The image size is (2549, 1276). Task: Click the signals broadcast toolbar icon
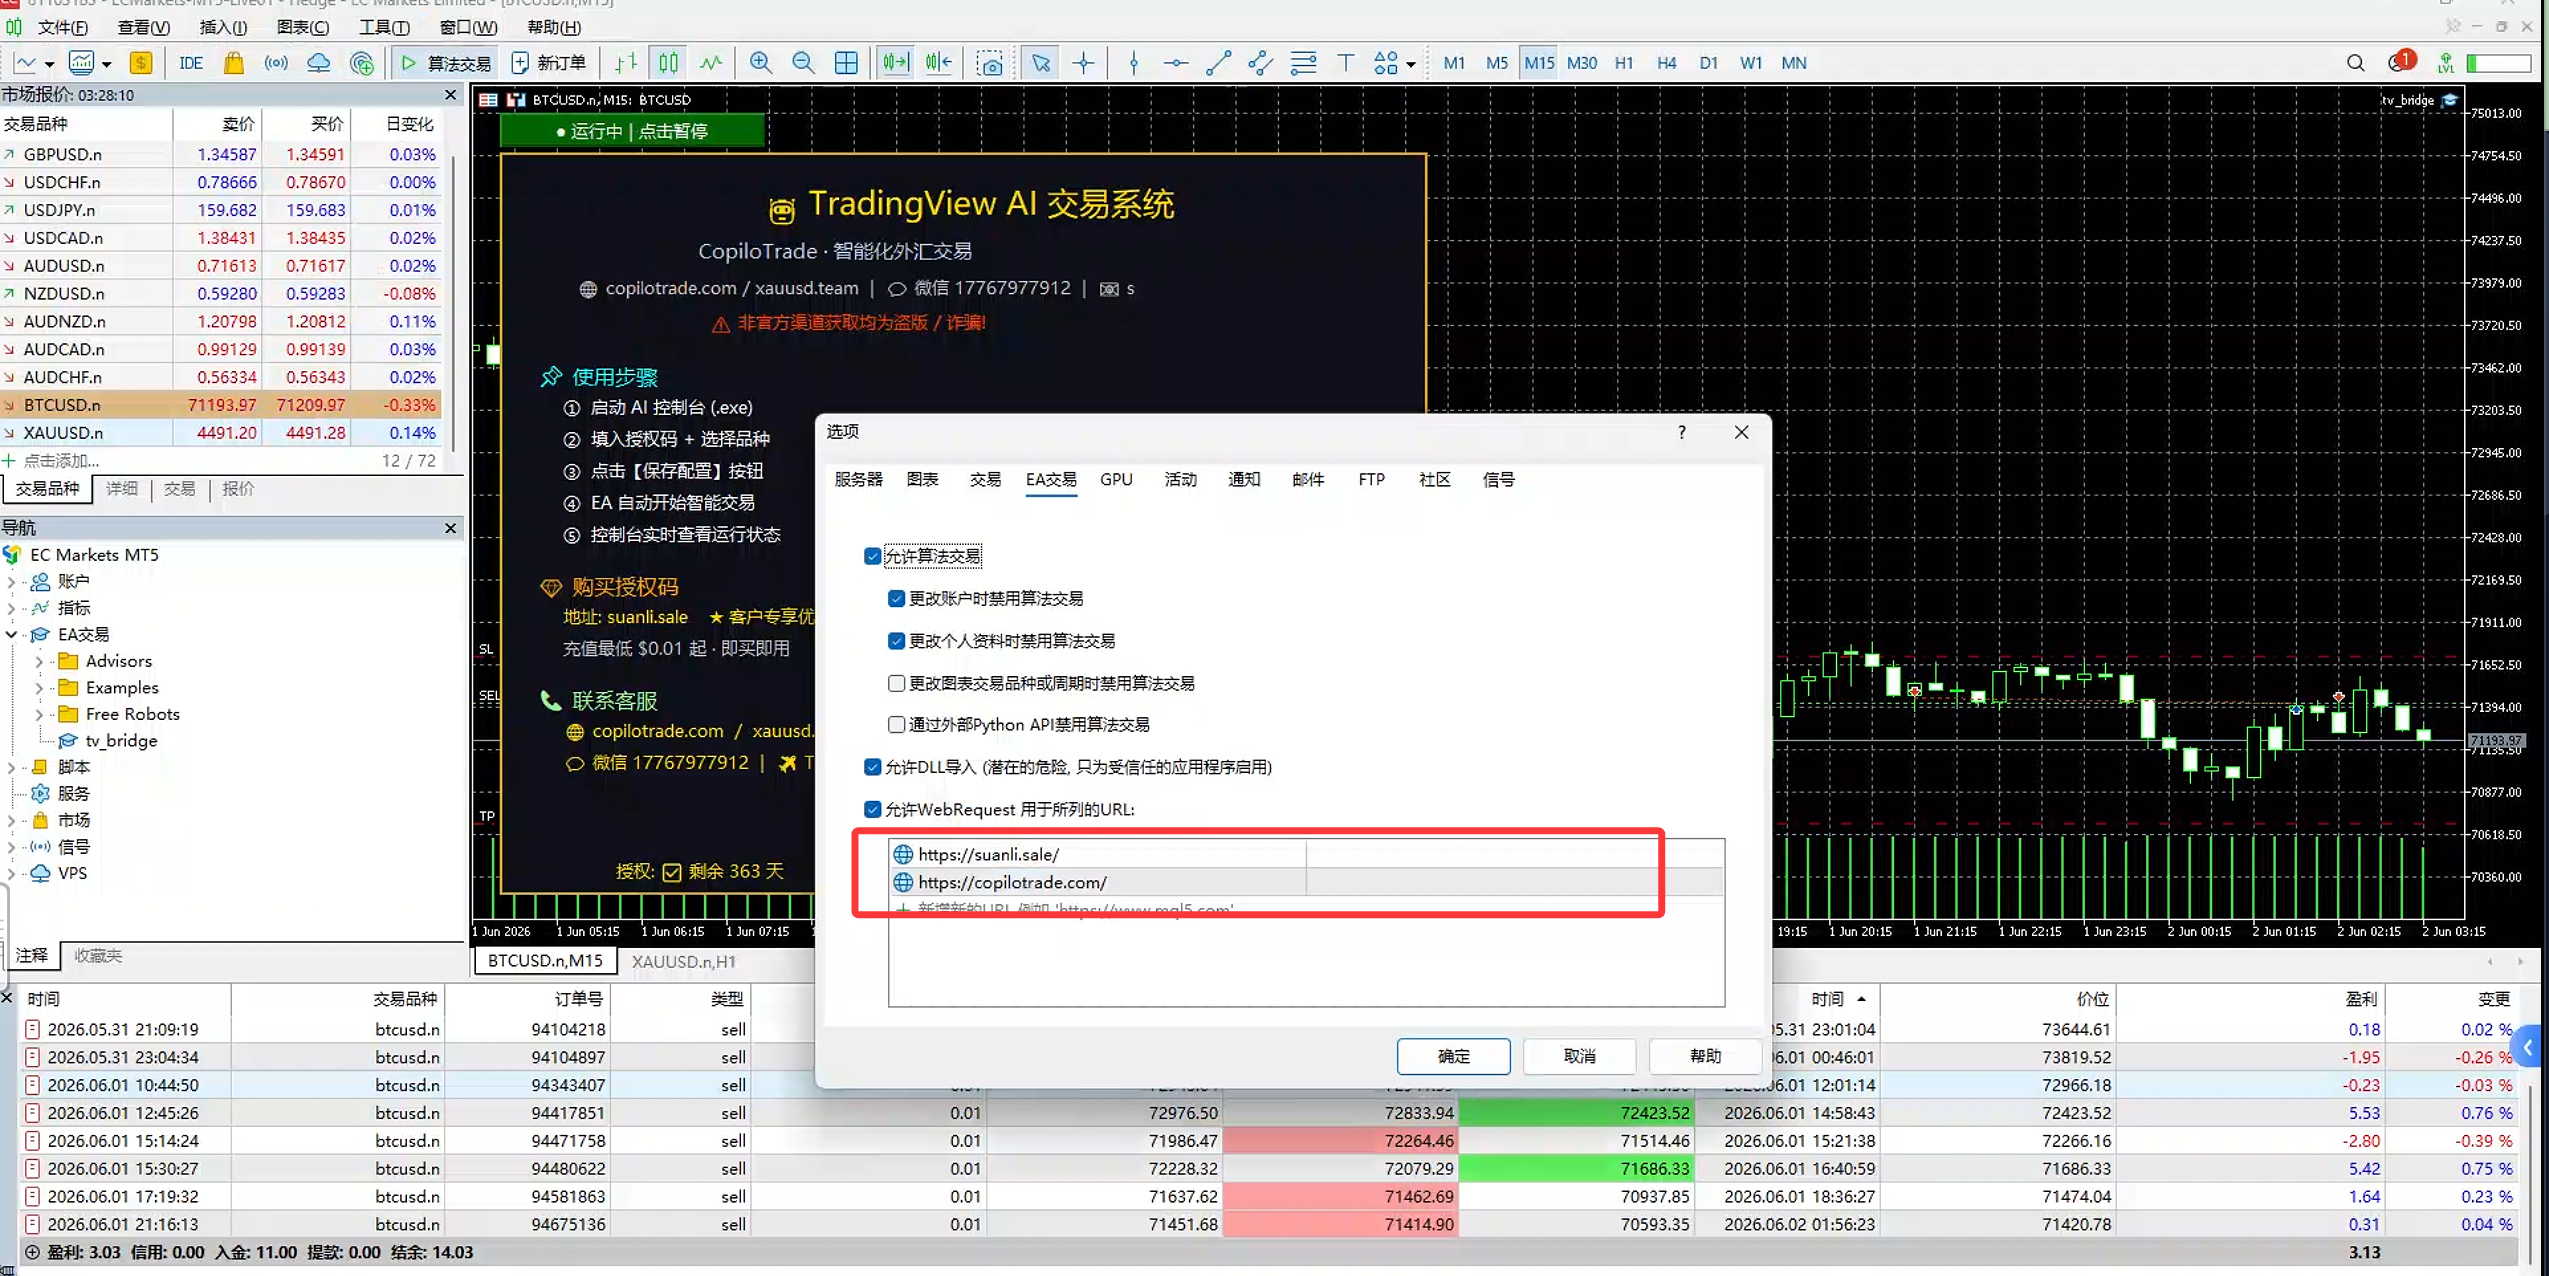tap(276, 63)
